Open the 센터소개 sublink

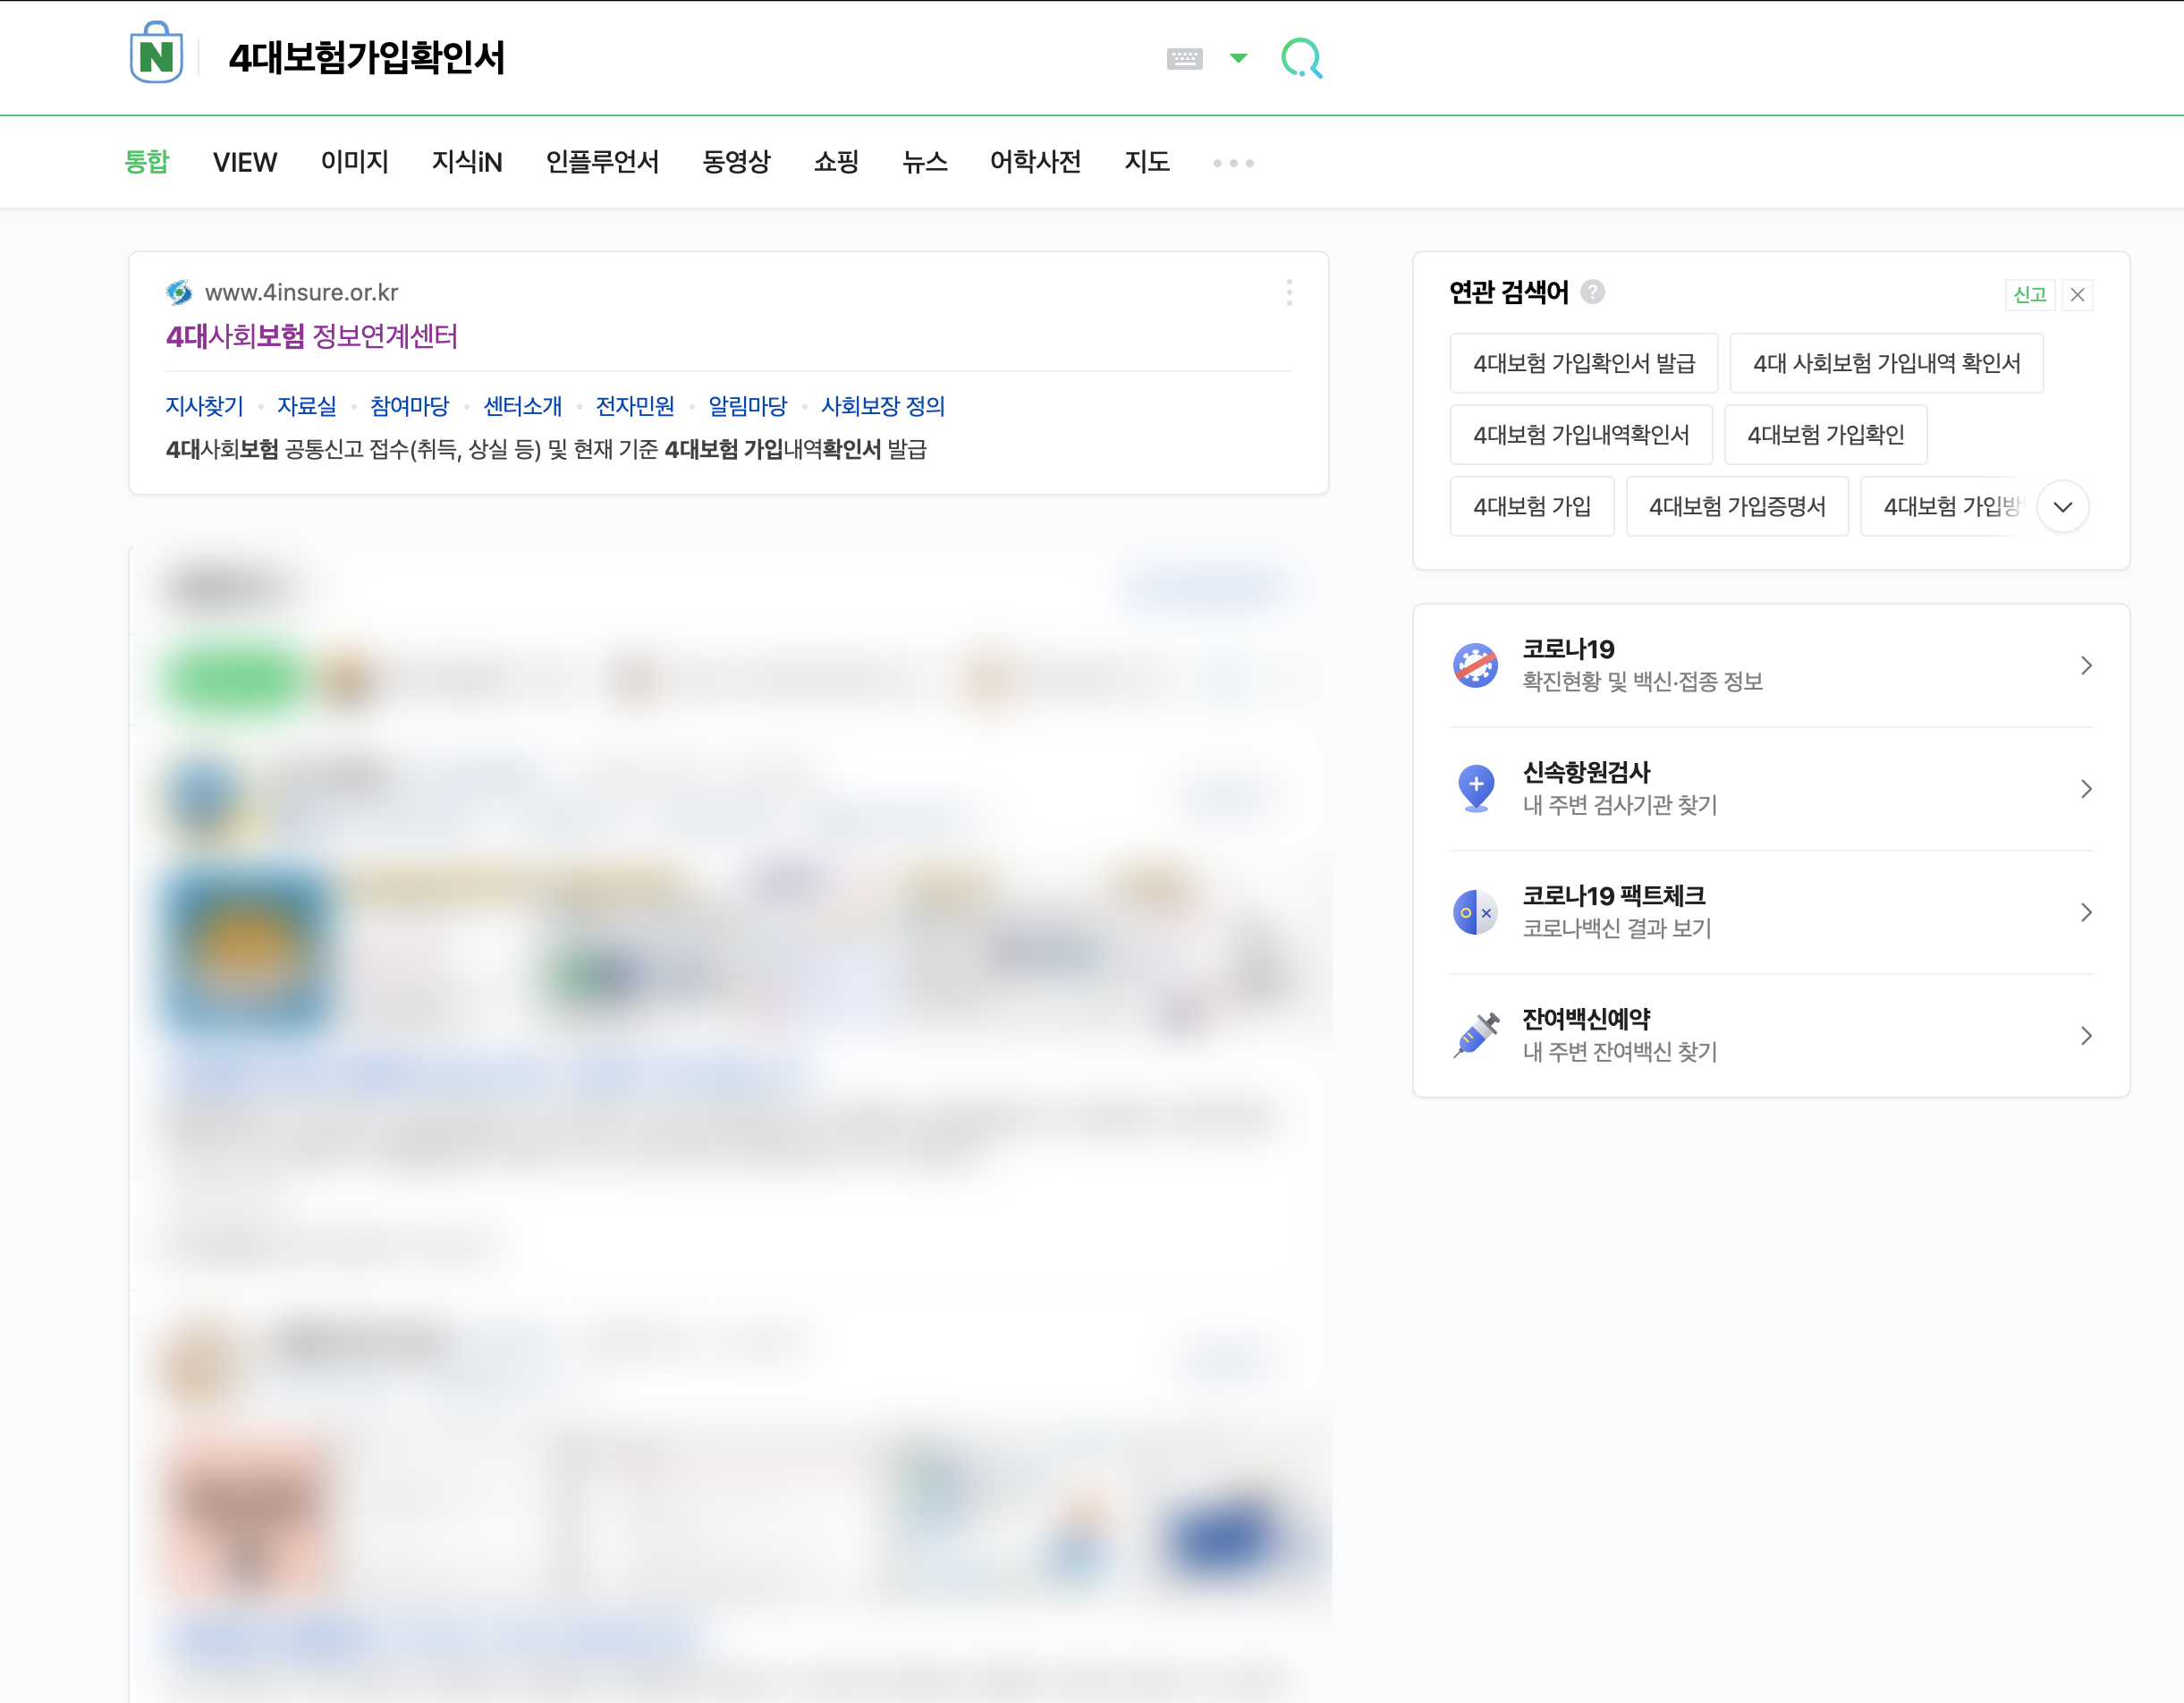522,406
